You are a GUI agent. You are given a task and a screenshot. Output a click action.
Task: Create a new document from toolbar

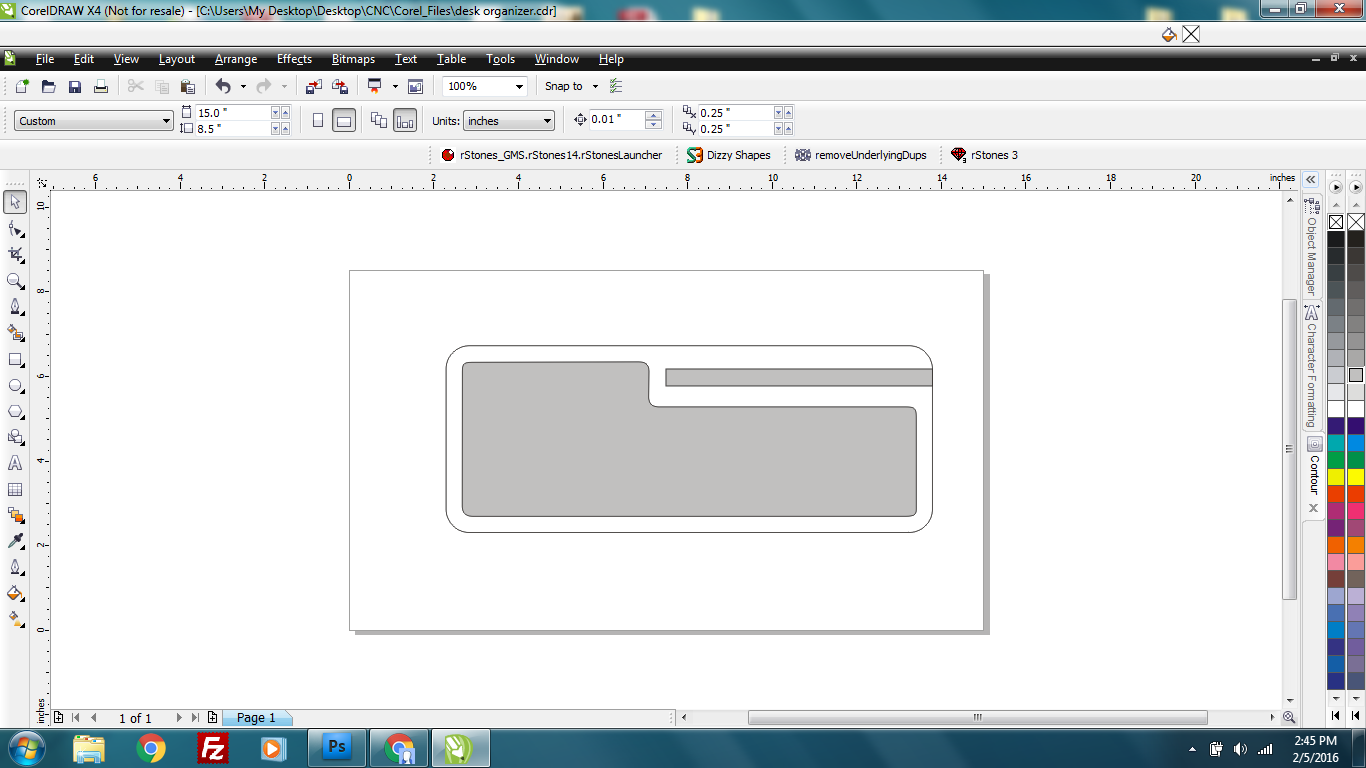pyautogui.click(x=22, y=86)
